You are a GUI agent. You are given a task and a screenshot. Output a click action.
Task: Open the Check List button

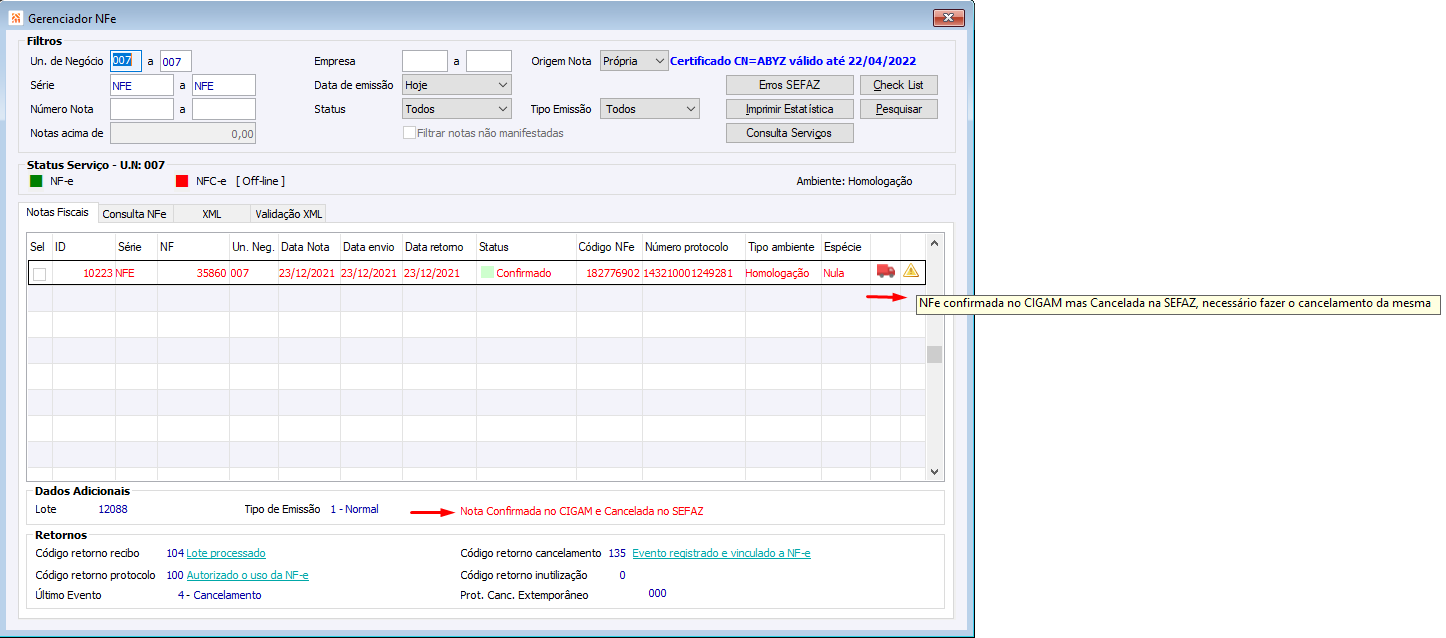(898, 85)
